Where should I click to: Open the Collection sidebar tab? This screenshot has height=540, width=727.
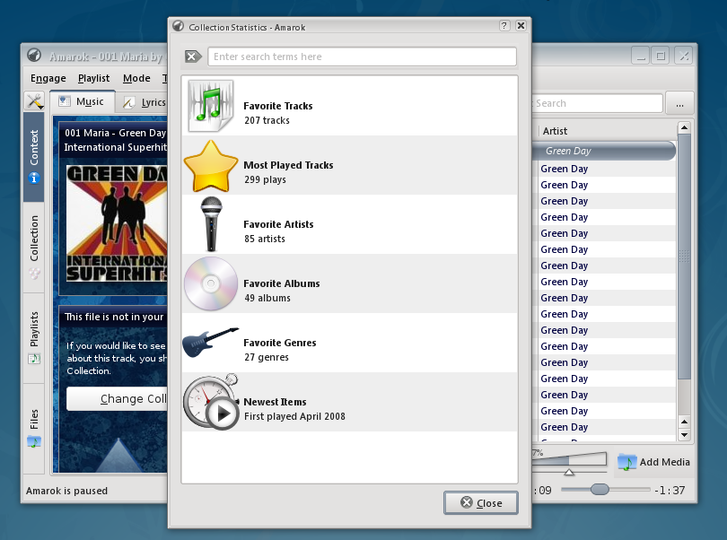click(x=34, y=247)
